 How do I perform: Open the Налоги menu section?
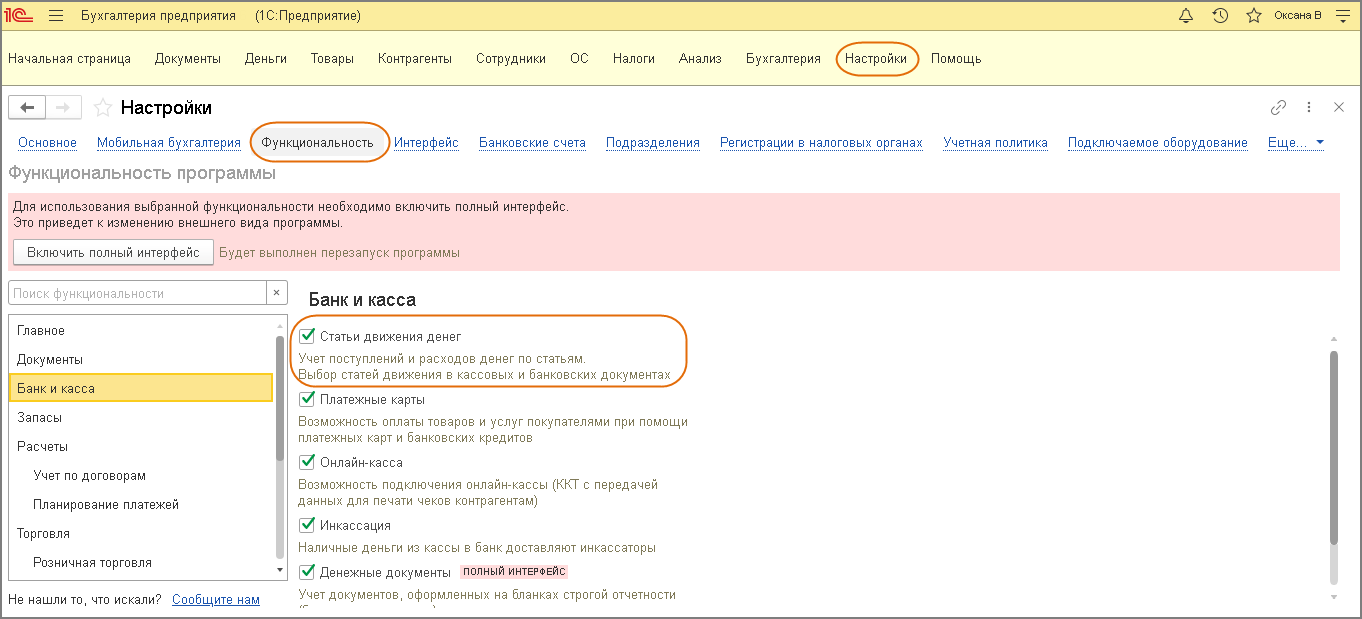pos(634,59)
